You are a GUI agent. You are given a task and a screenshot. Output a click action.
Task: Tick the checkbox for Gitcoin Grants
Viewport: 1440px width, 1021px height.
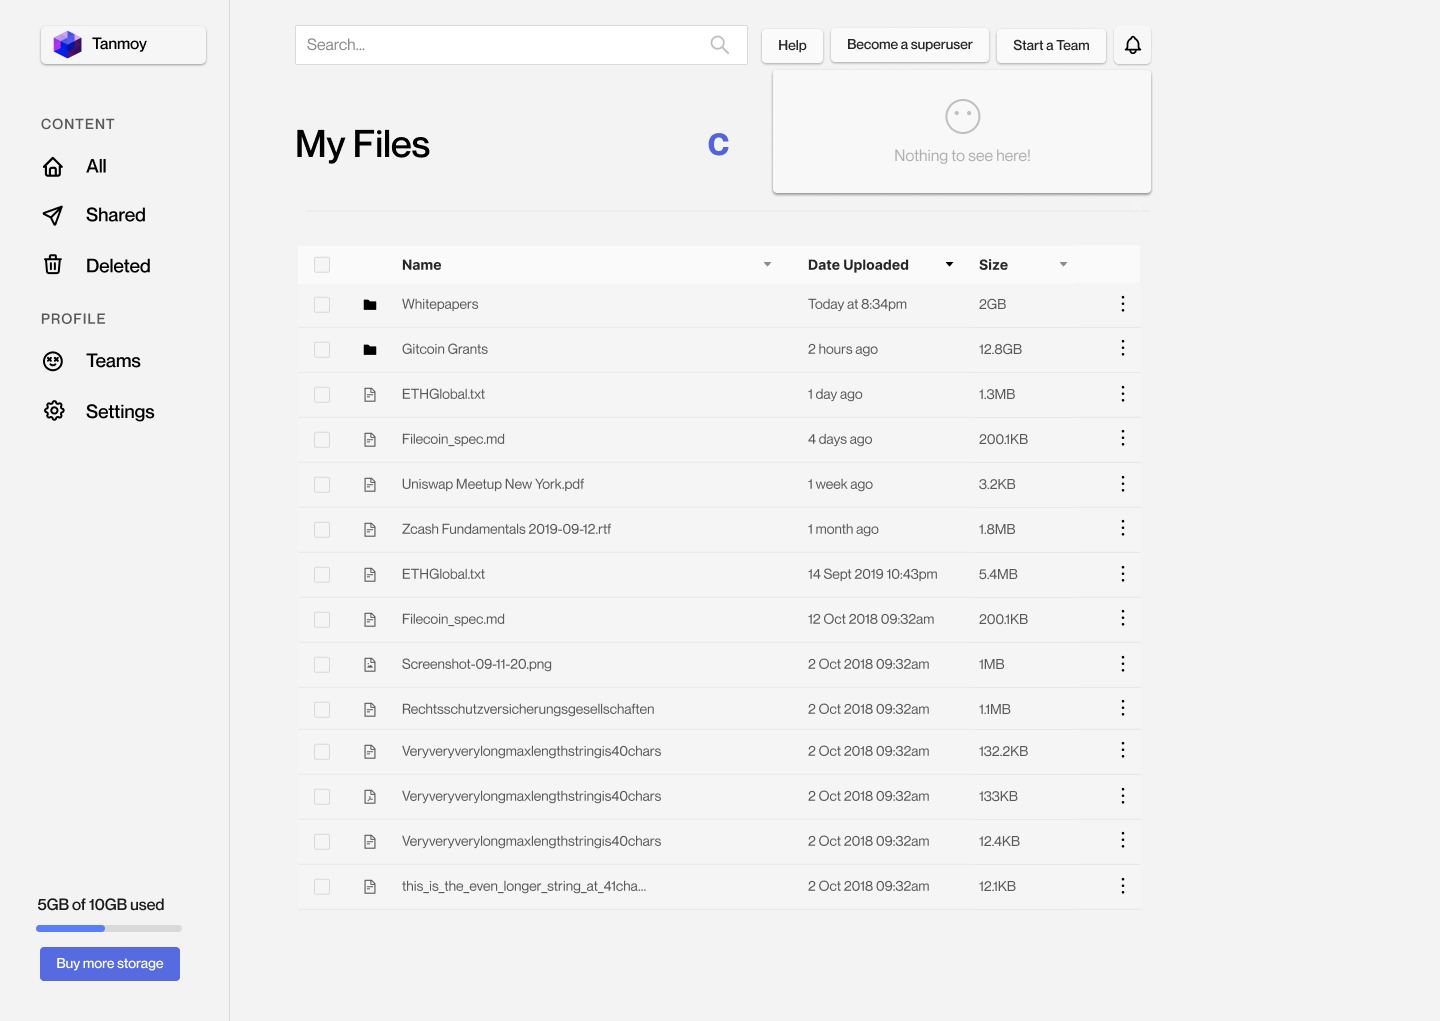click(x=322, y=349)
